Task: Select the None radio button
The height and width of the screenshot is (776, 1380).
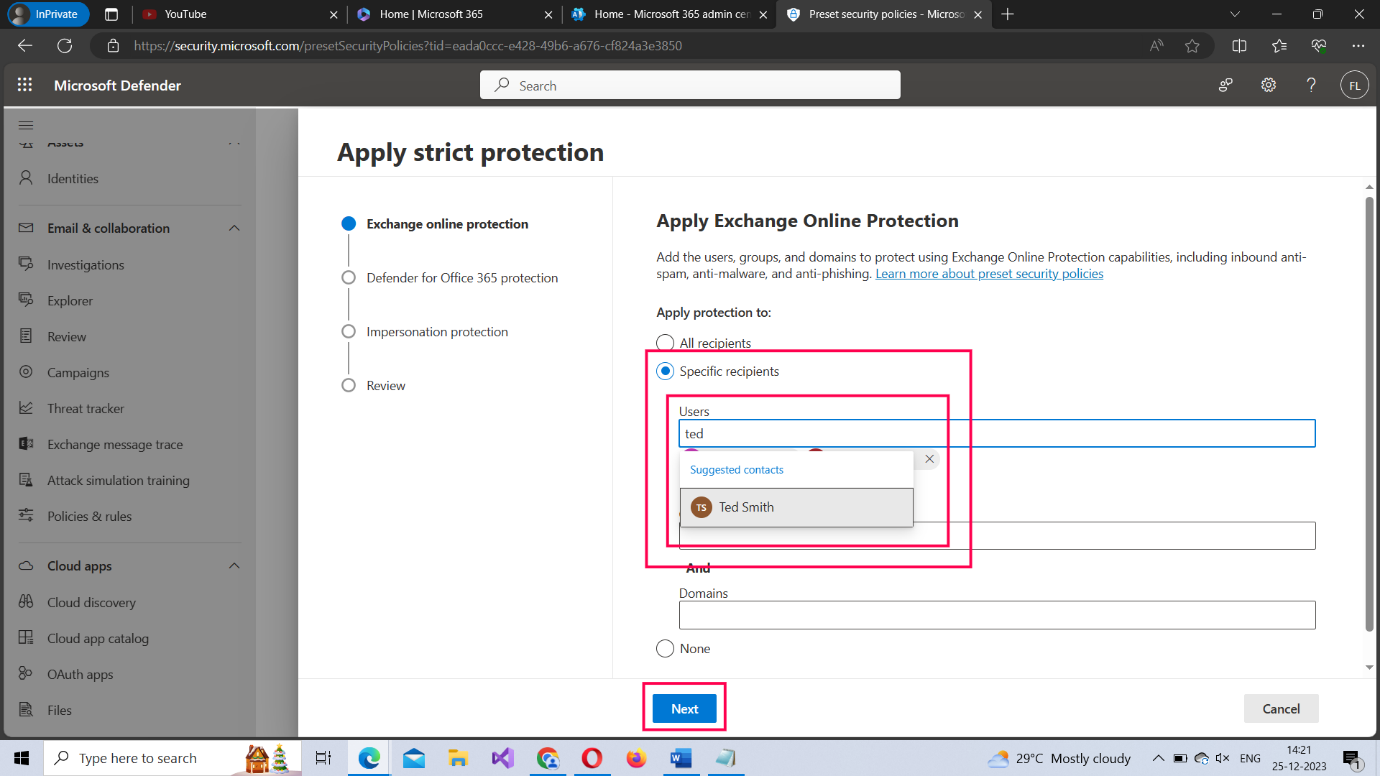Action: [665, 649]
